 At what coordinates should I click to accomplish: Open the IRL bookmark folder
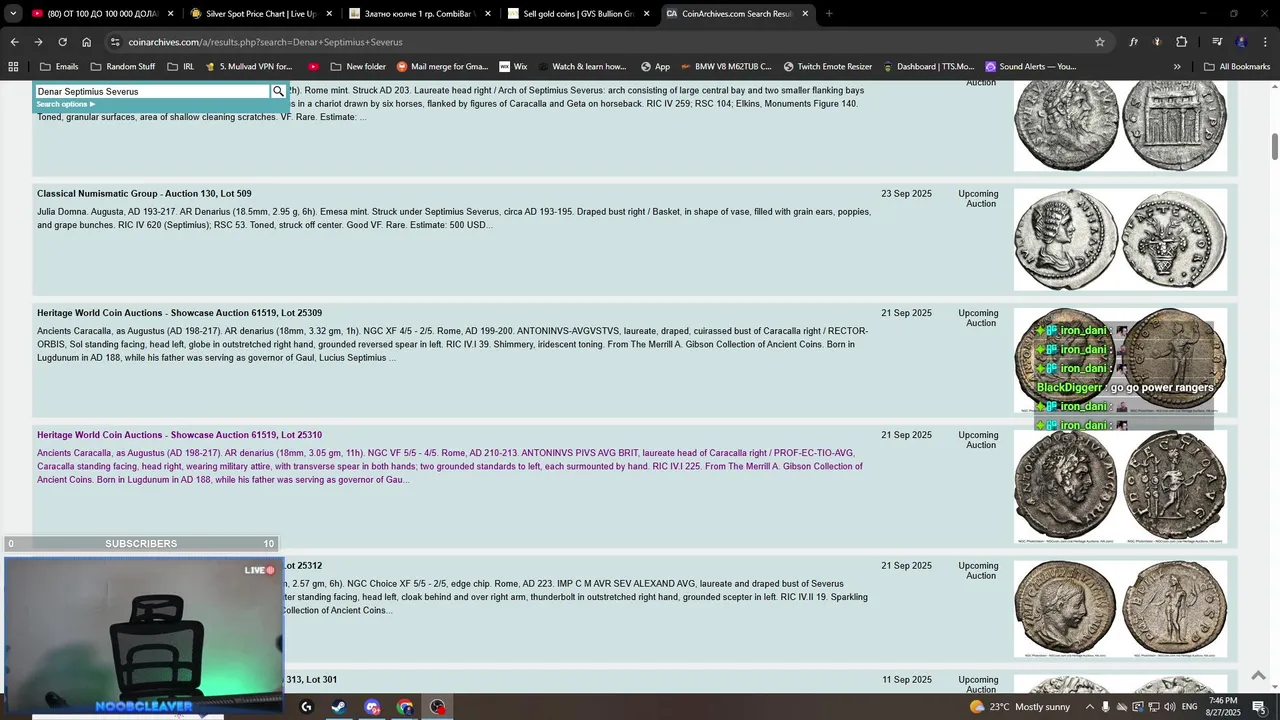point(180,67)
